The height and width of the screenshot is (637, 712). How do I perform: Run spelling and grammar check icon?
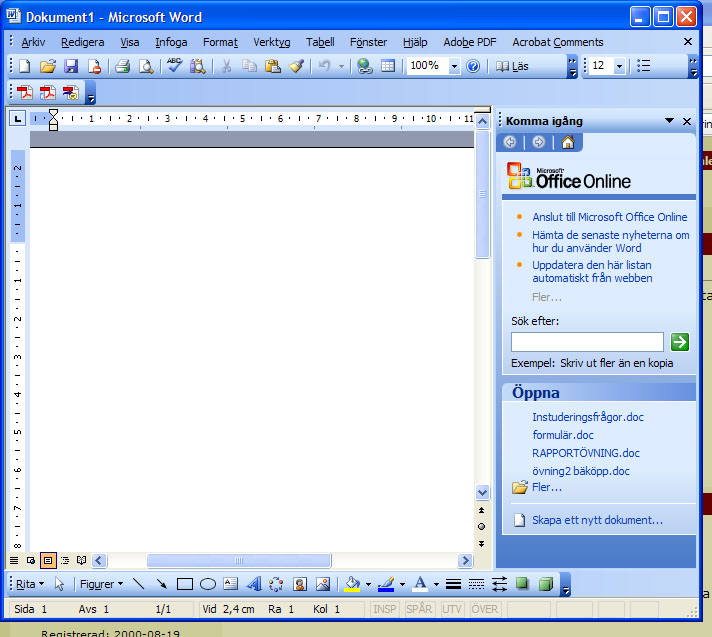pos(174,65)
